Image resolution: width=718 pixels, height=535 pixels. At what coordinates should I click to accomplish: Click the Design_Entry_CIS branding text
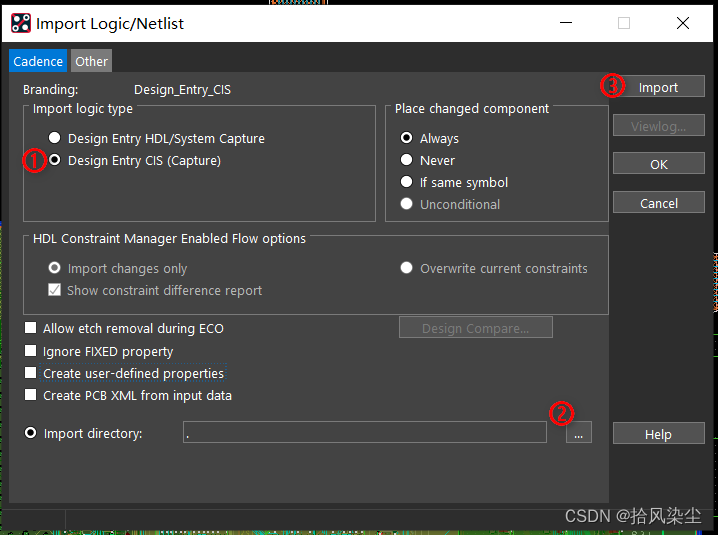coord(182,89)
